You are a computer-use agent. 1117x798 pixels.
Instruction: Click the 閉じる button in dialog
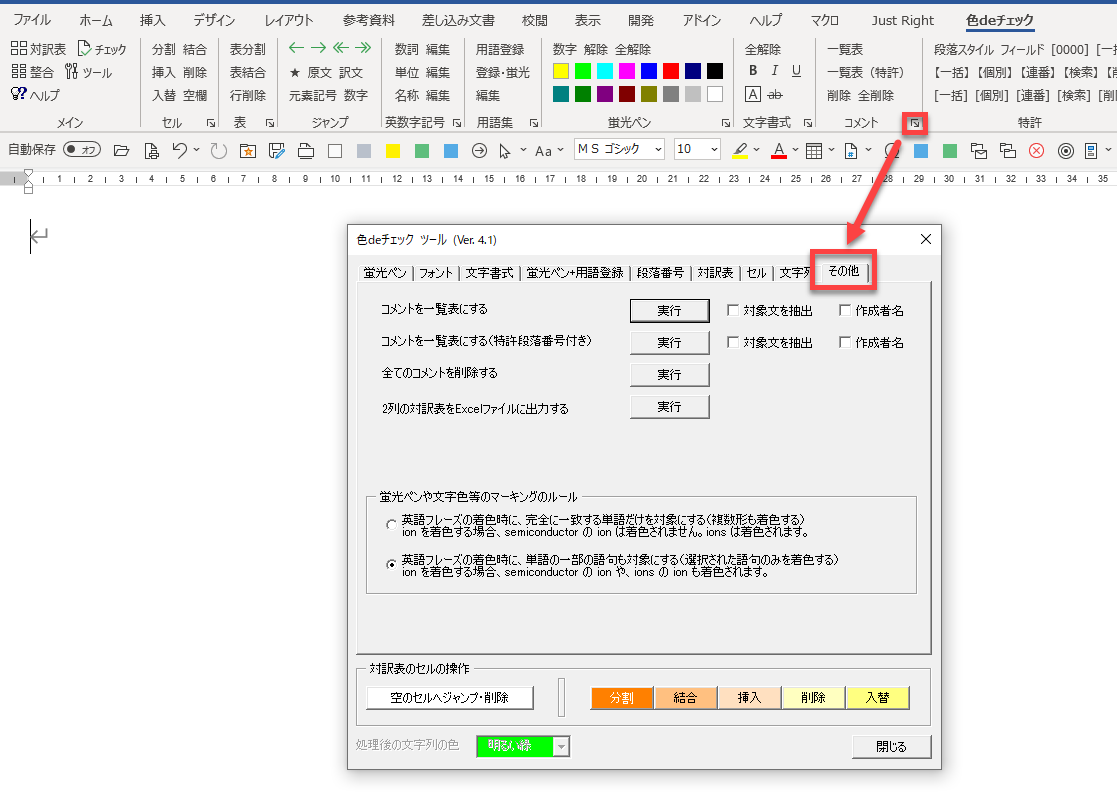click(x=891, y=746)
